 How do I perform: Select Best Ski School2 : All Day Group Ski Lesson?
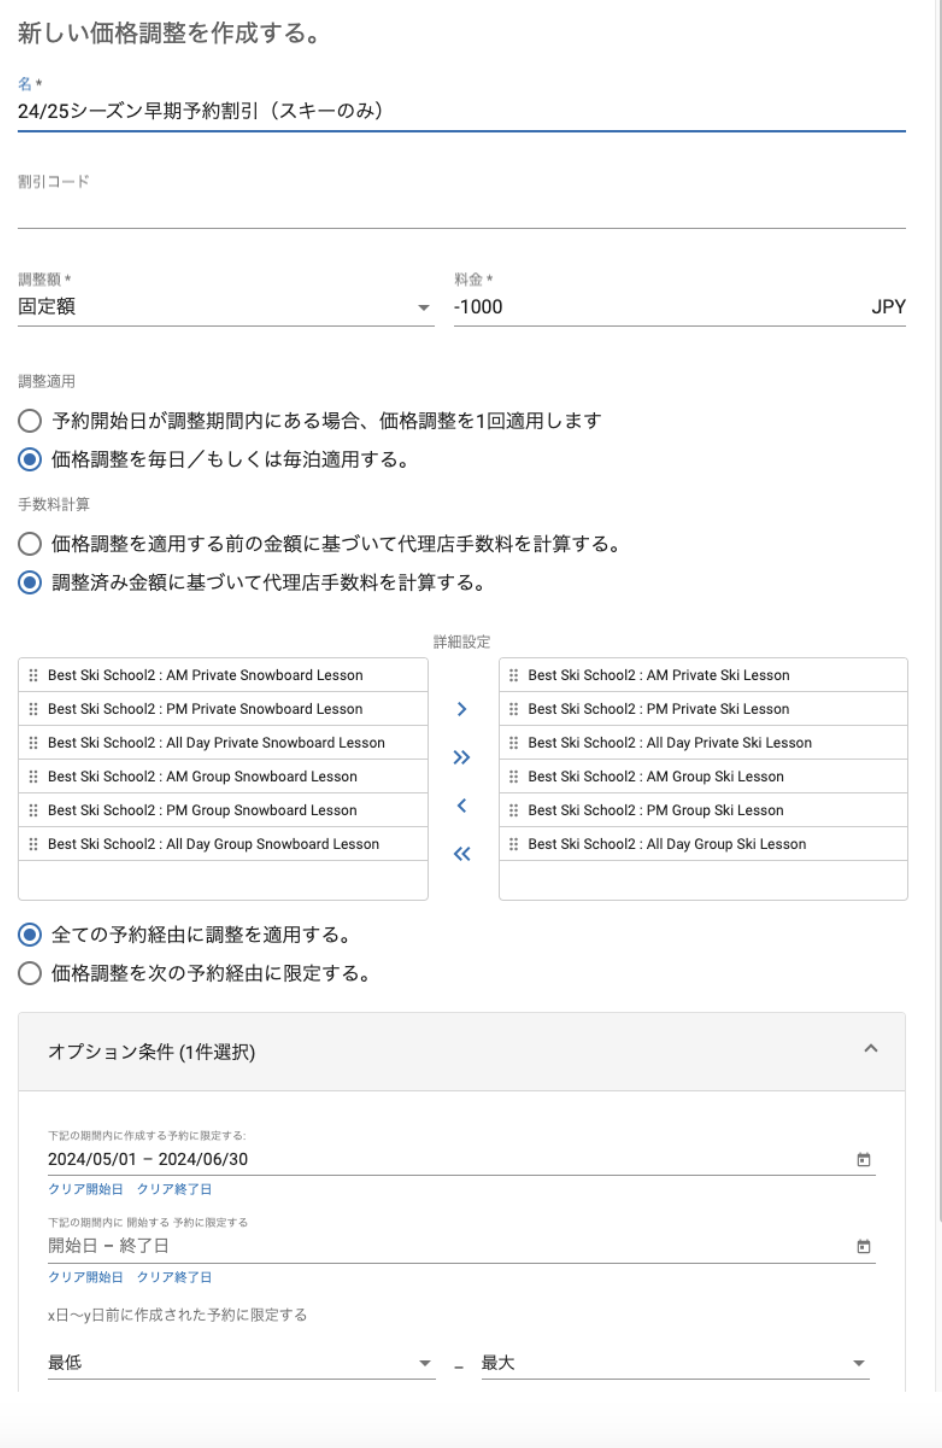point(703,844)
